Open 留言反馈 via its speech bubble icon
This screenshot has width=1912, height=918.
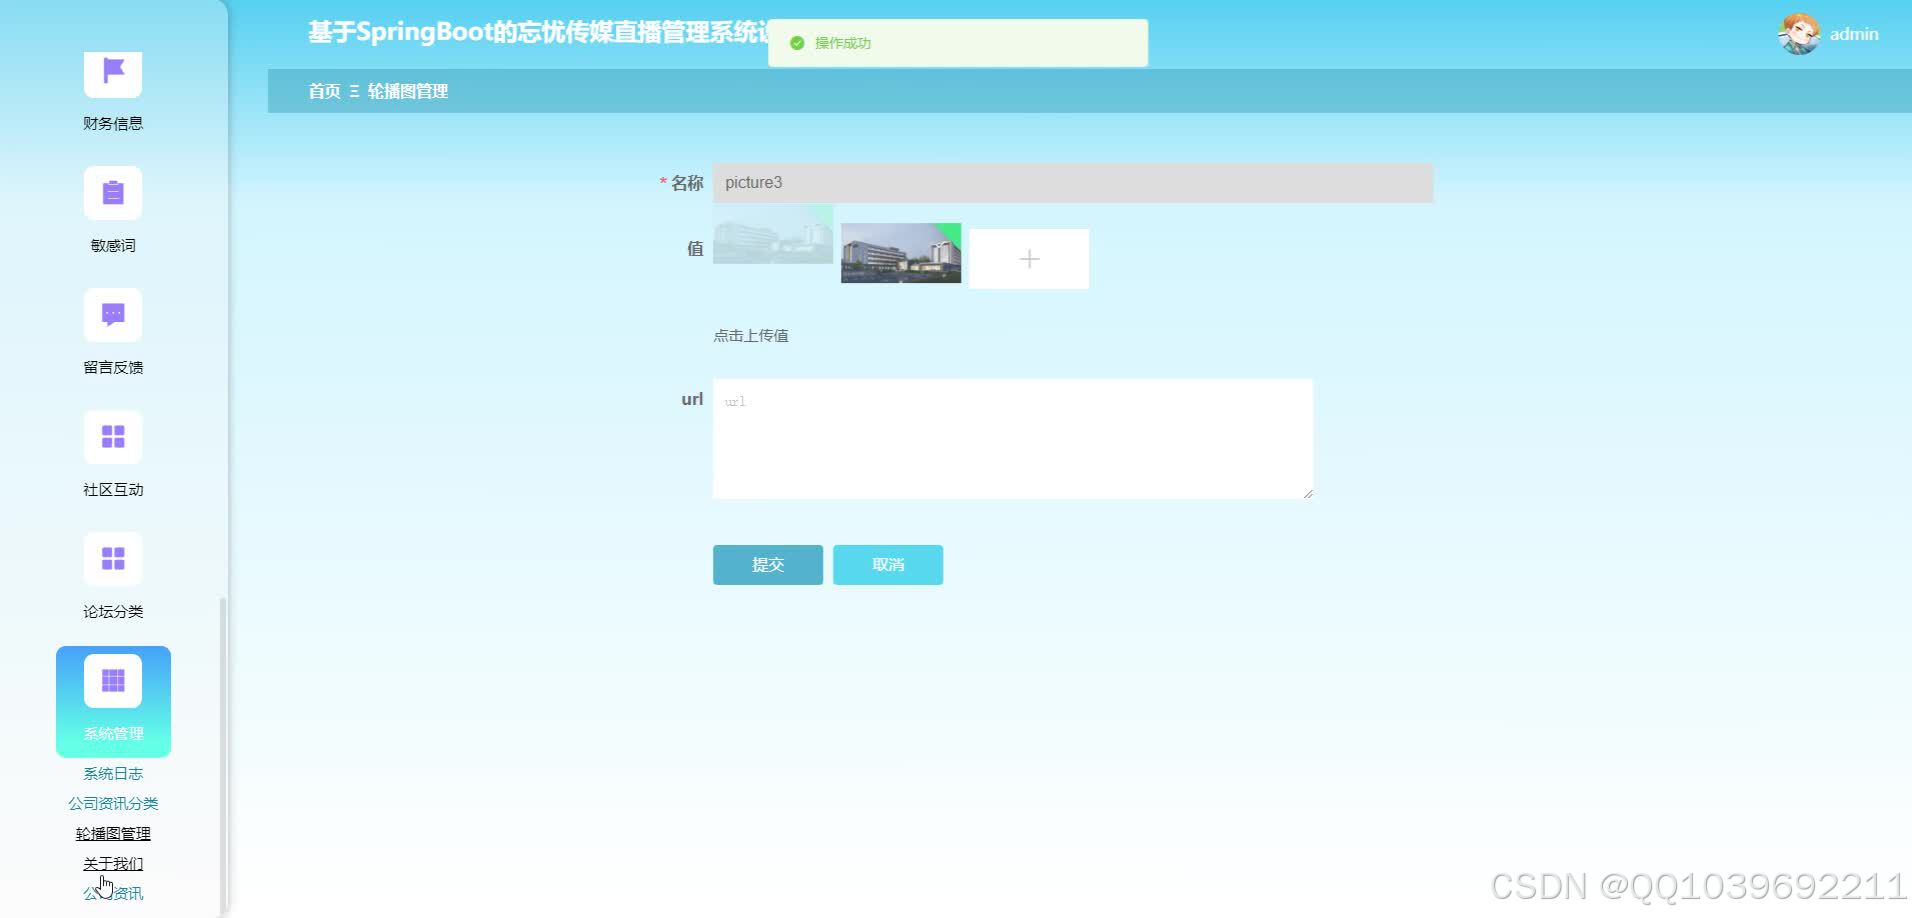click(112, 315)
